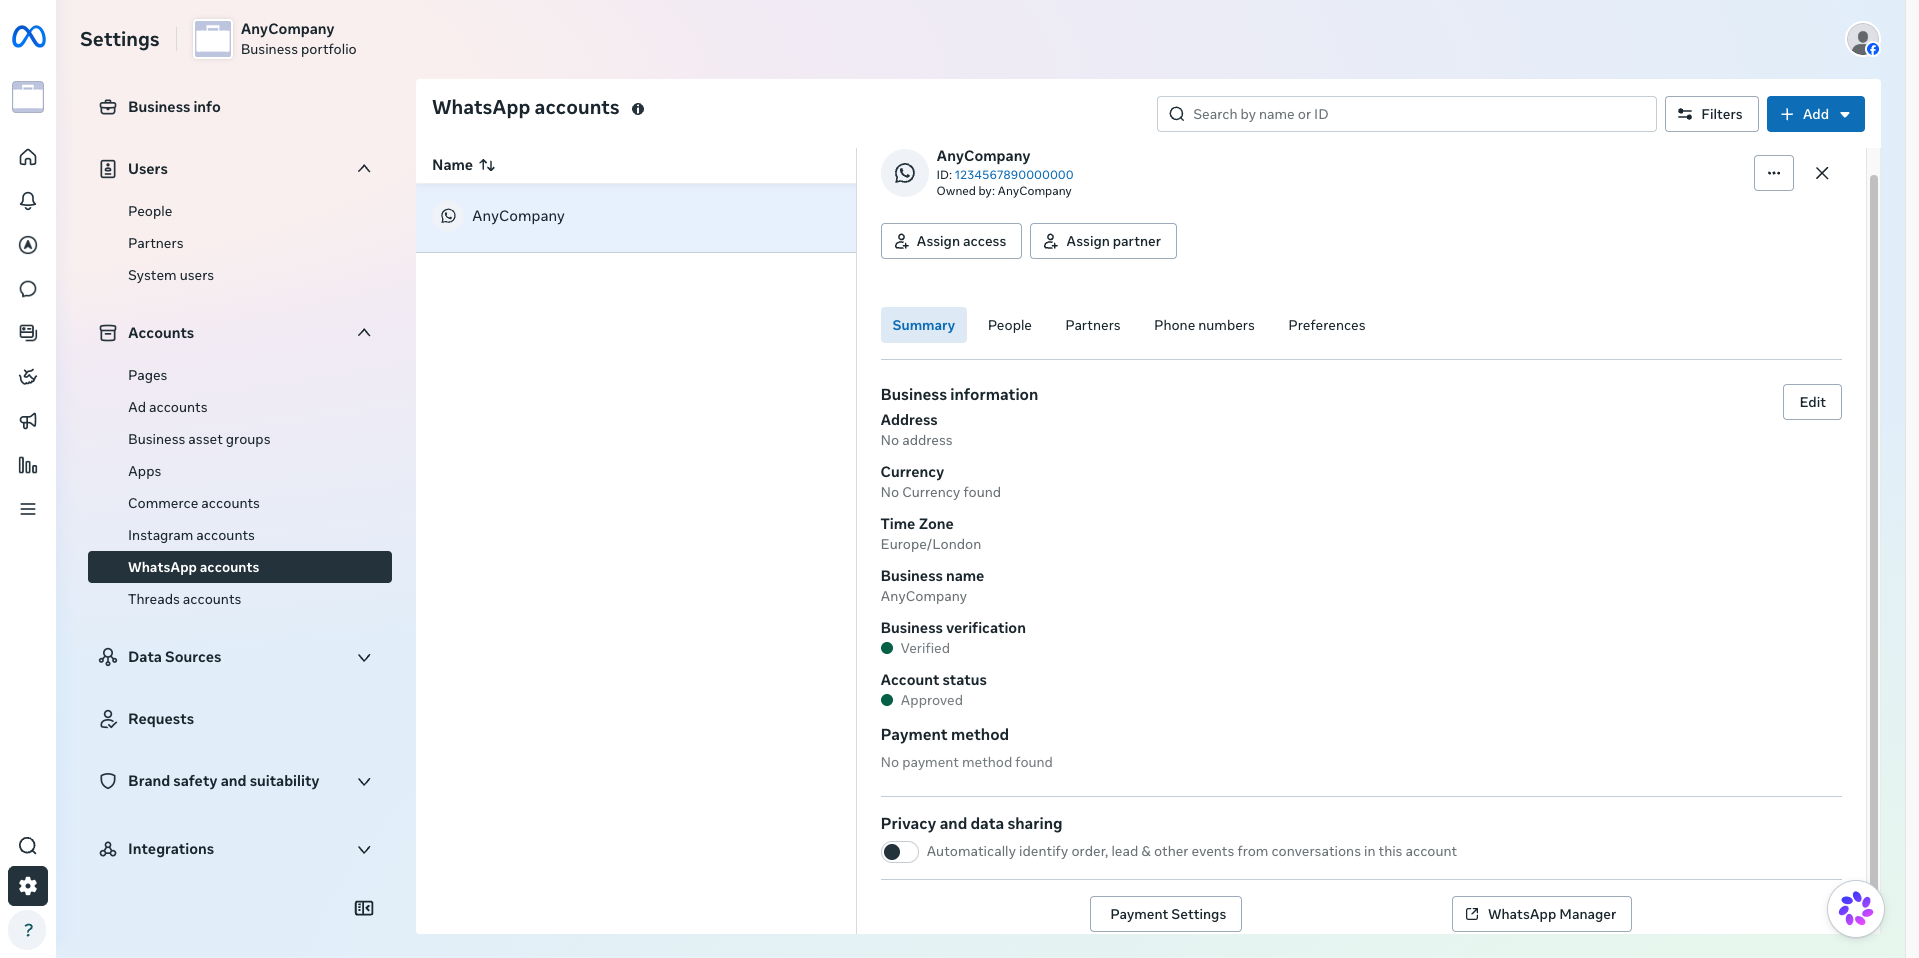The height and width of the screenshot is (958, 1919).
Task: Expand the Integrations section
Action: [364, 849]
